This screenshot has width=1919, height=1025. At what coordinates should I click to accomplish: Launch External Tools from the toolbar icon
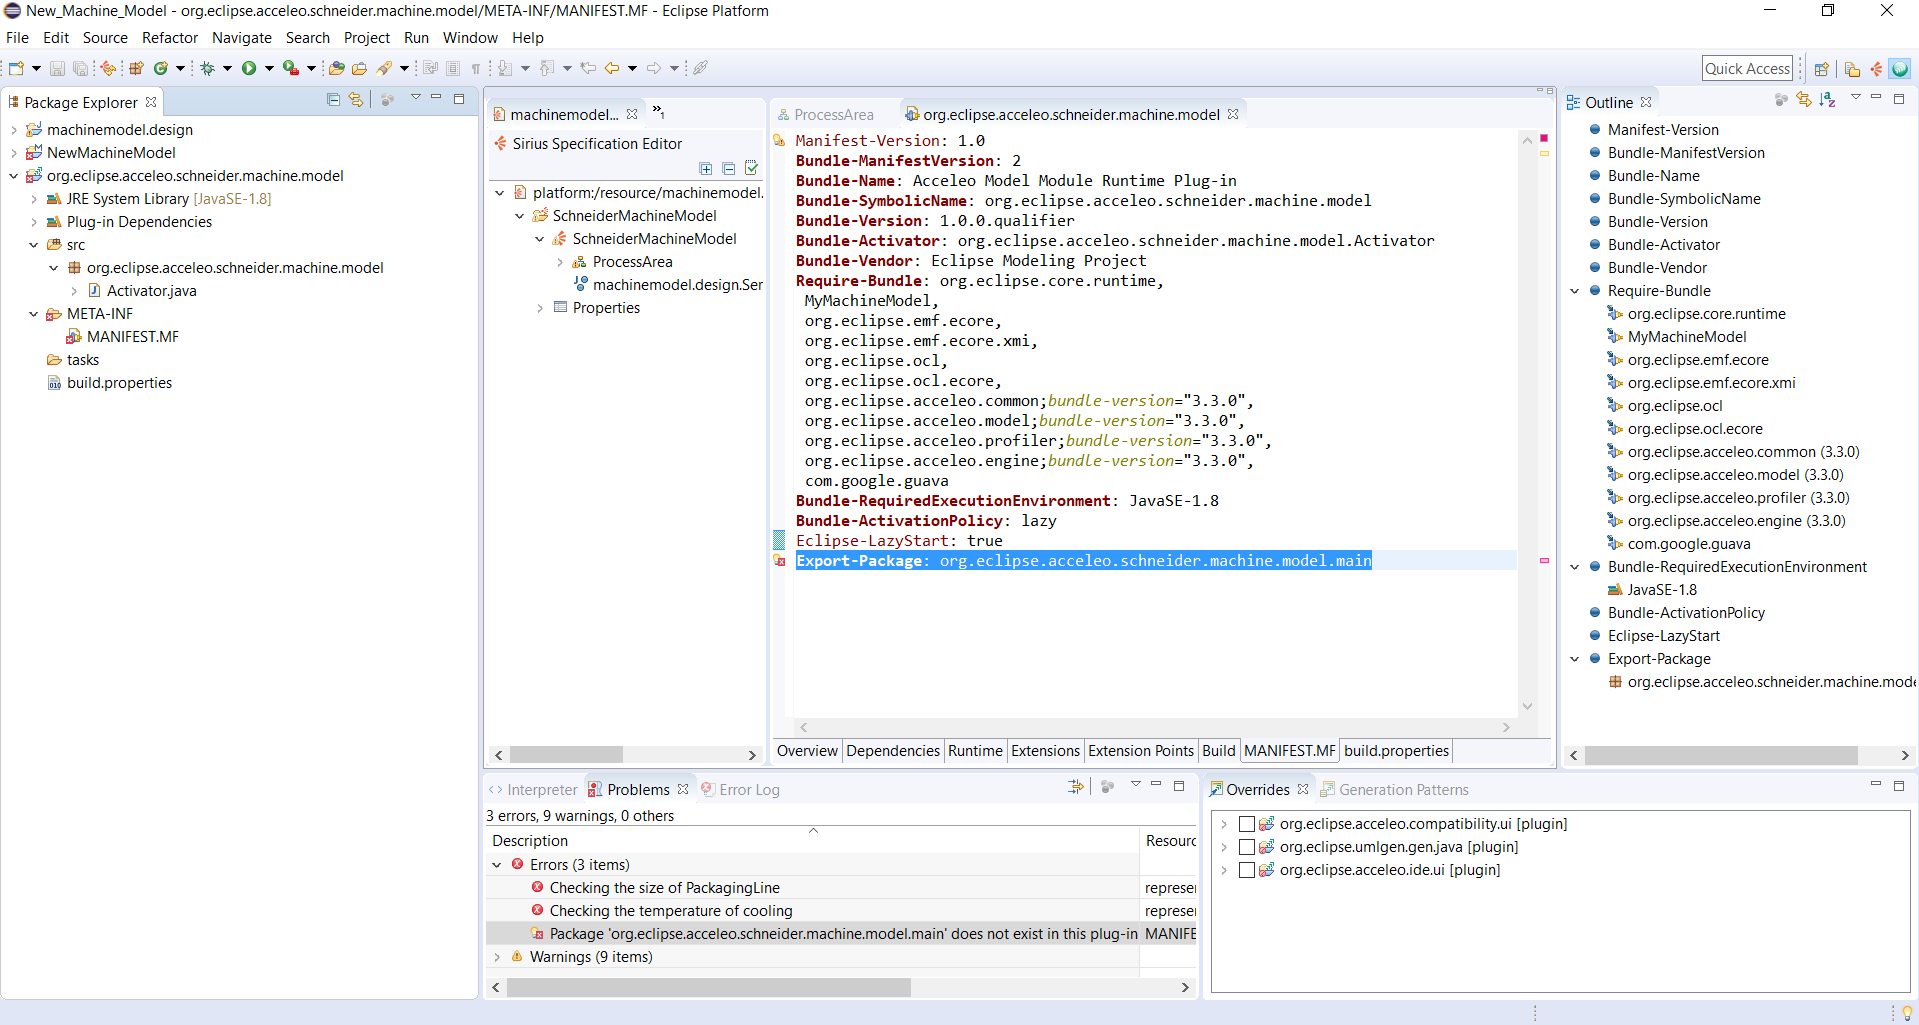(291, 68)
